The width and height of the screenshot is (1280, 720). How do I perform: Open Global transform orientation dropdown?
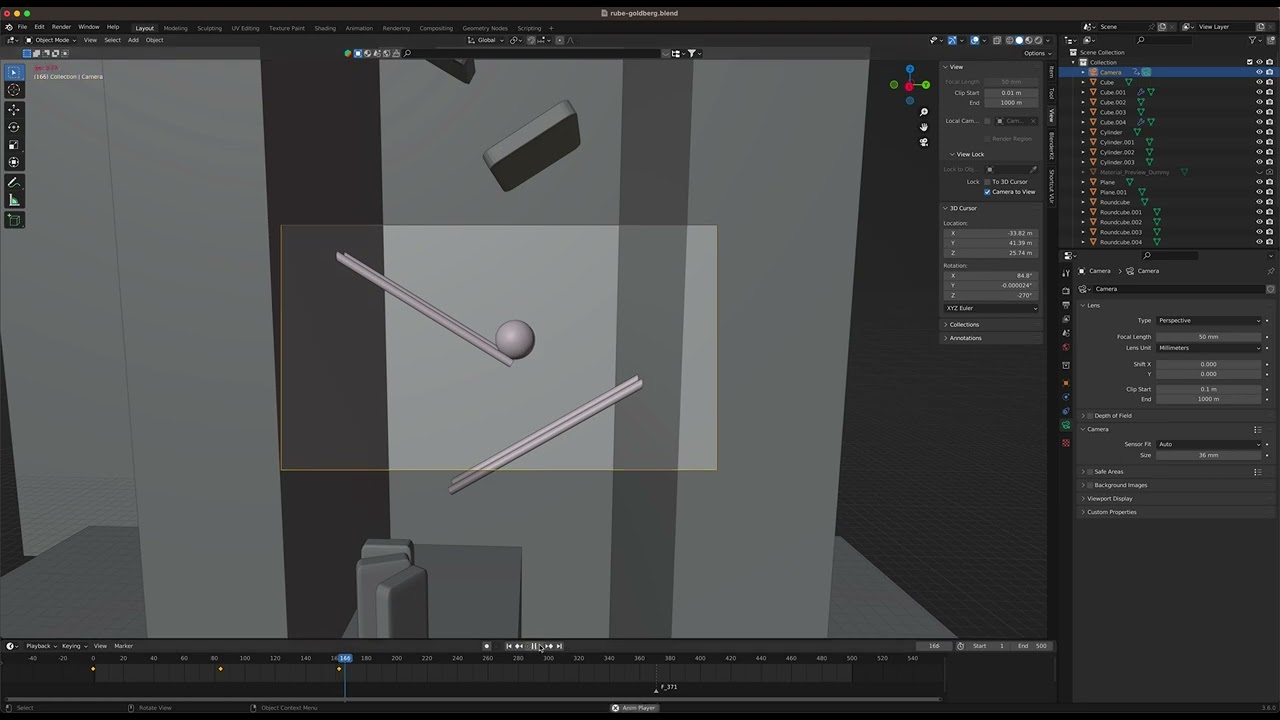486,40
